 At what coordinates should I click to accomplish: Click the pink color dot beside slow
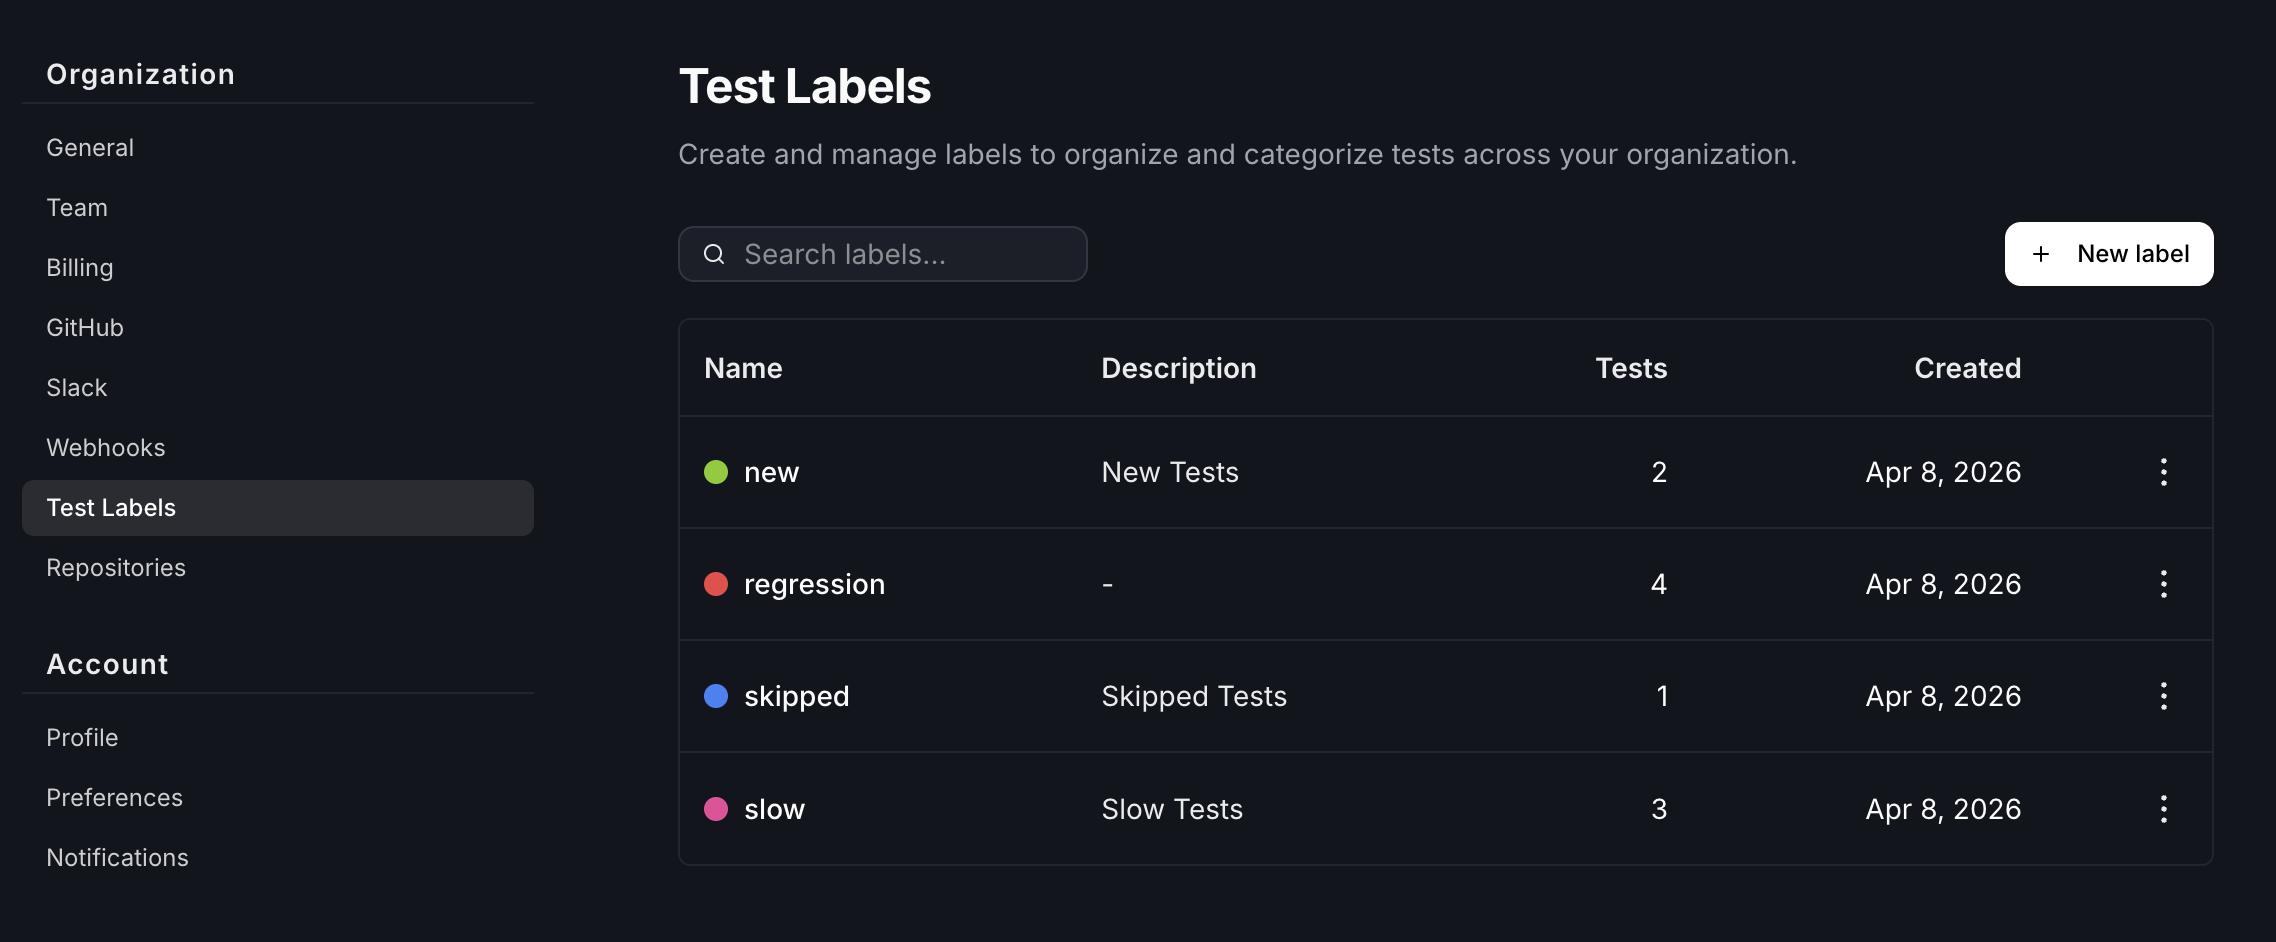(x=716, y=809)
